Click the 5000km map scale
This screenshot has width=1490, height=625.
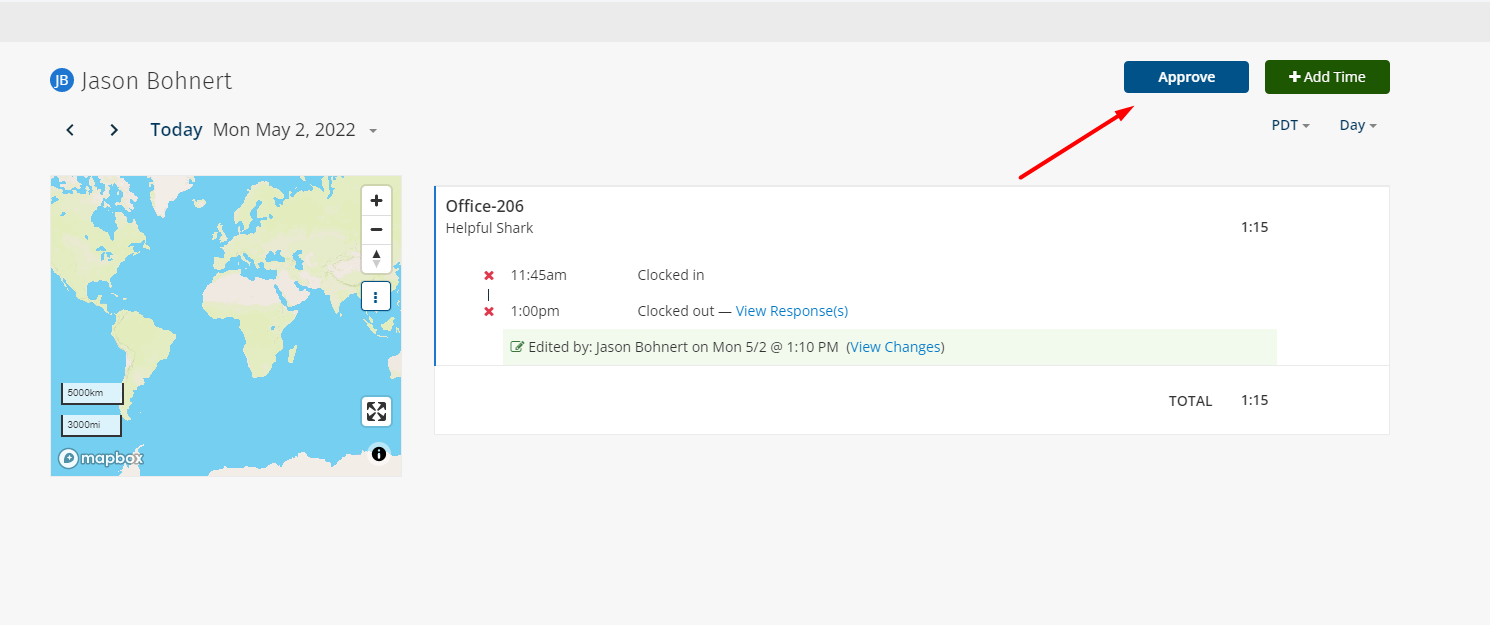[92, 393]
